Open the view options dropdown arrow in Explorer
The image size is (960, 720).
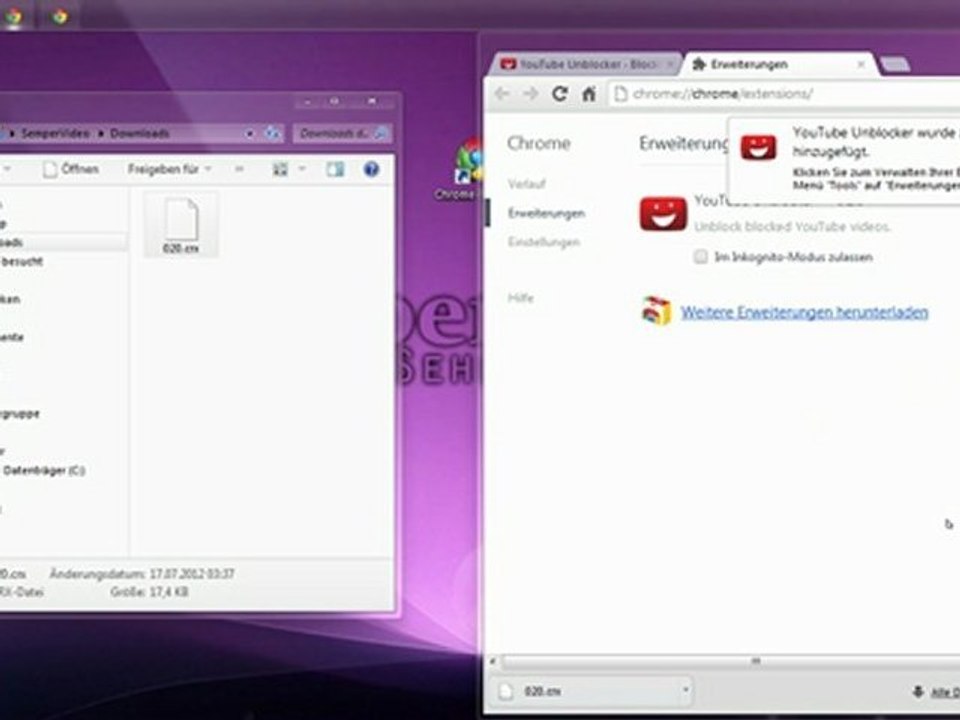(302, 169)
